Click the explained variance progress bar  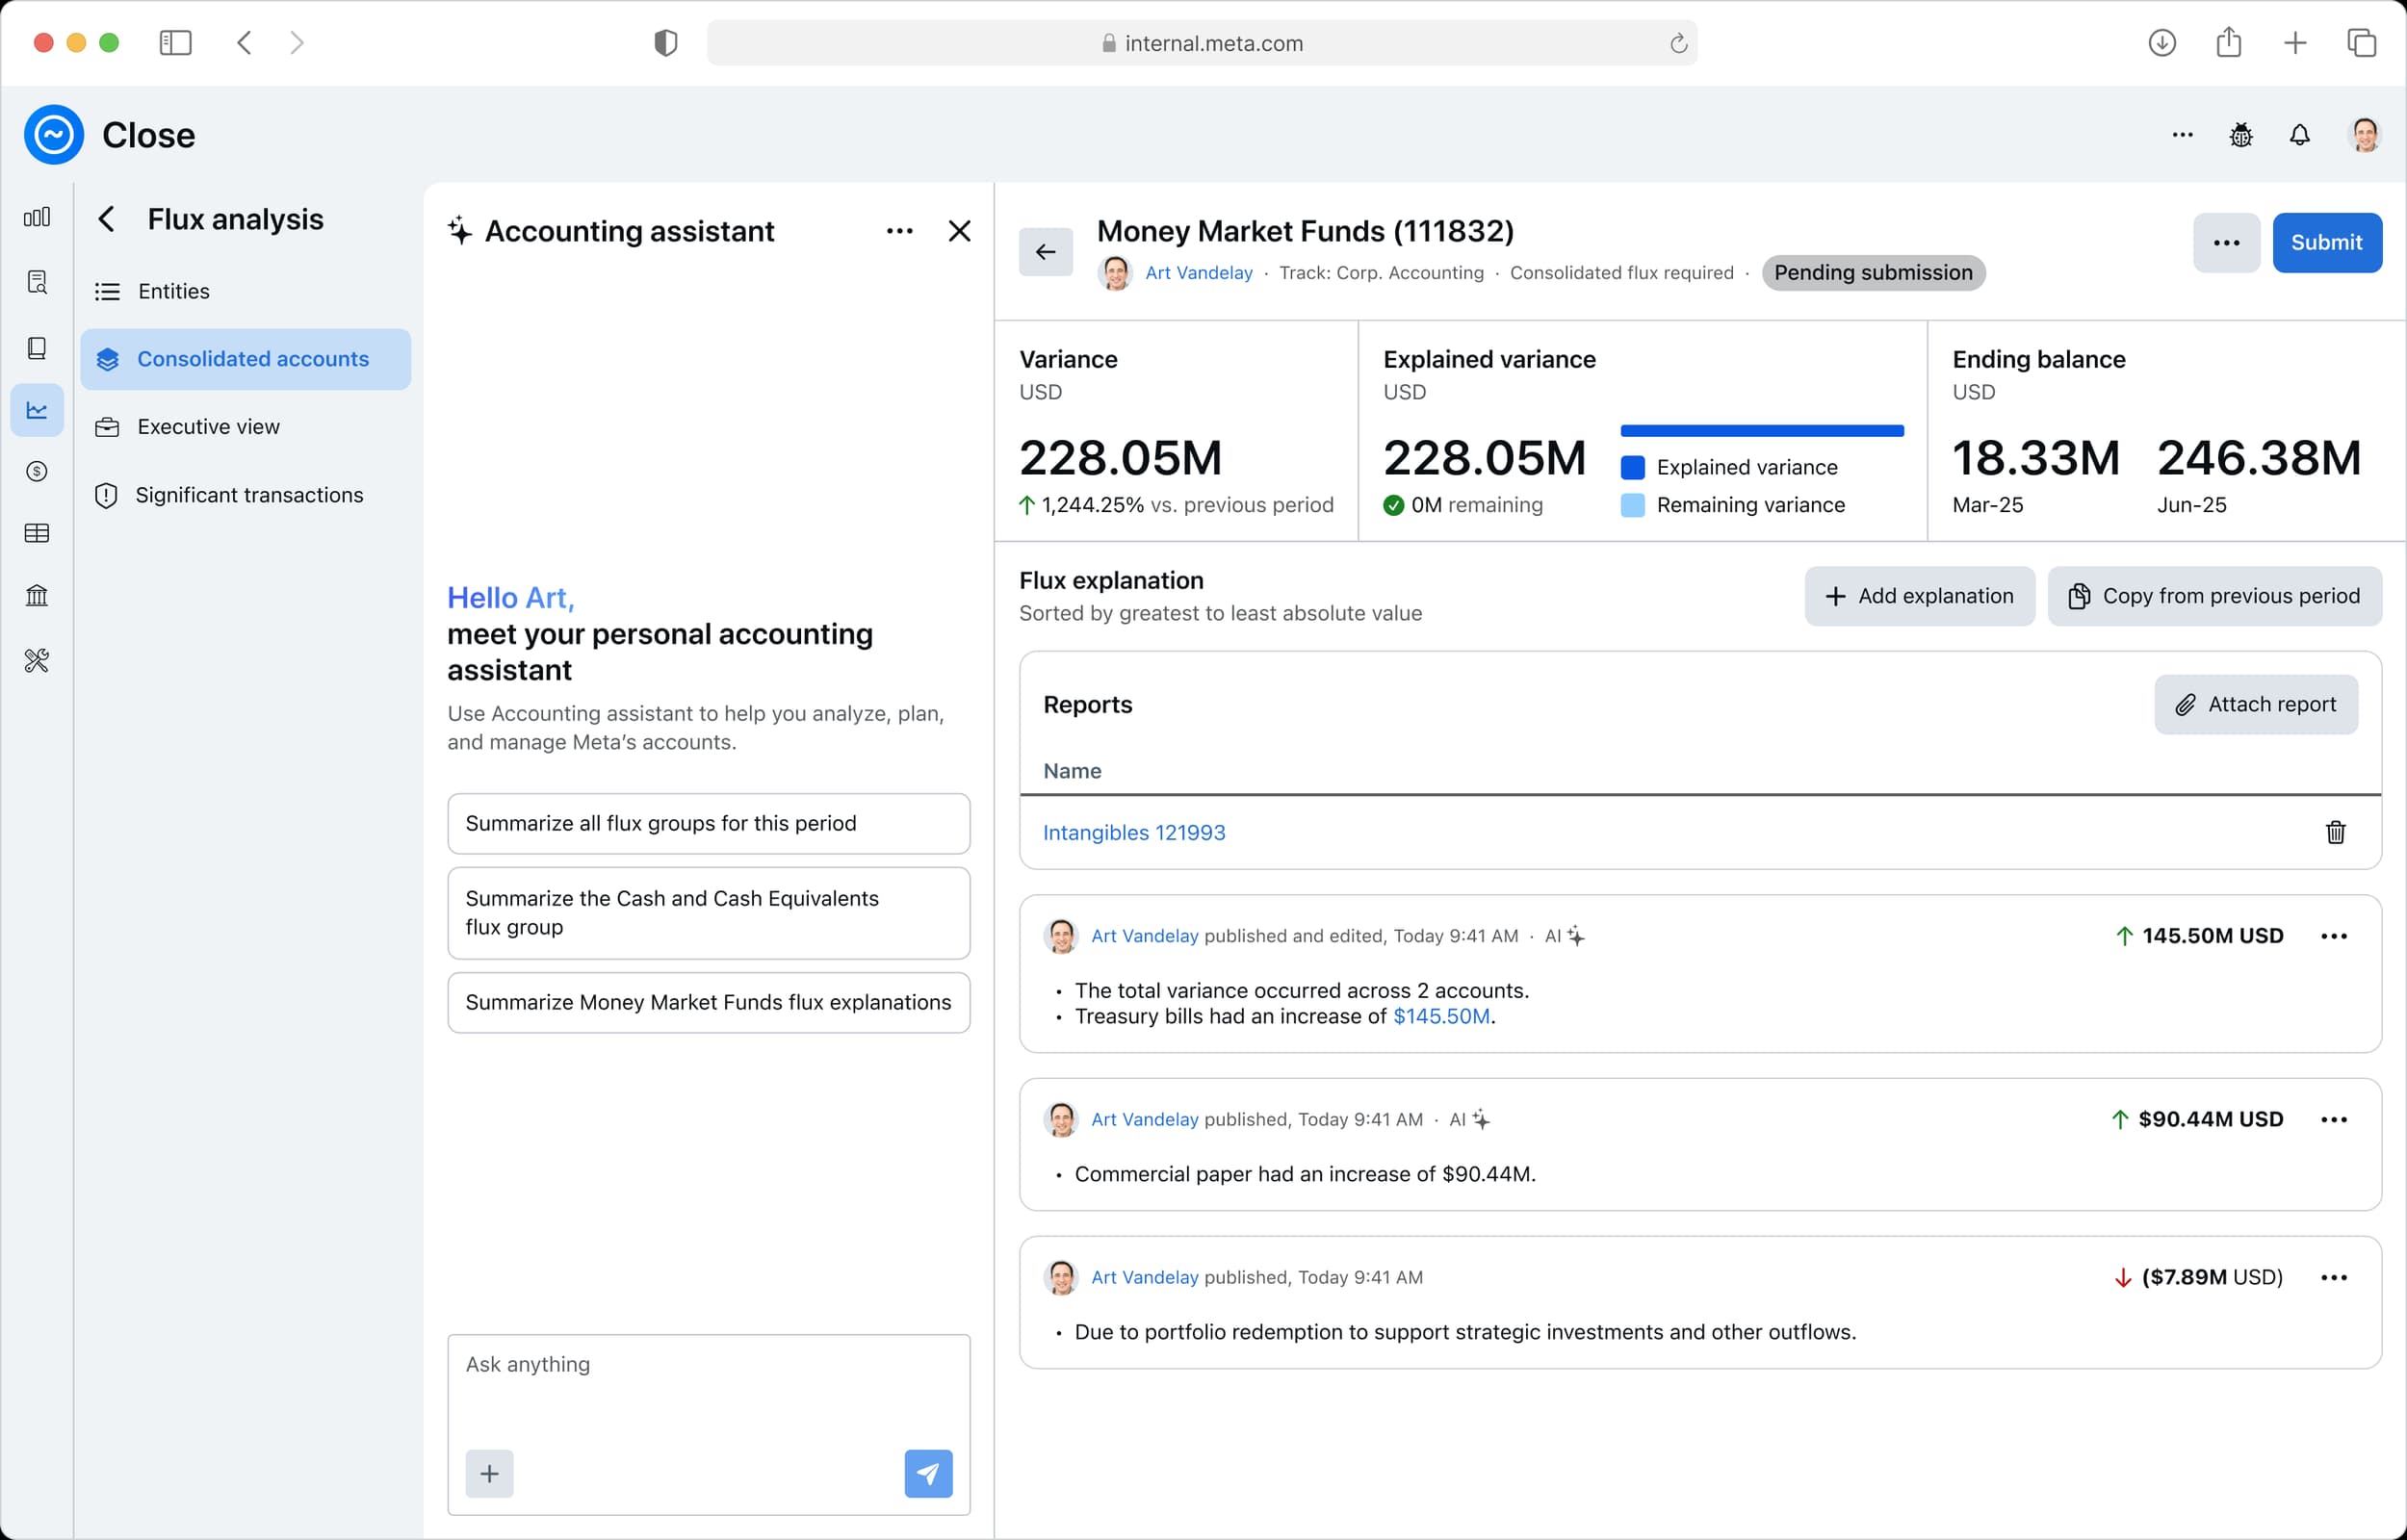(x=1762, y=431)
